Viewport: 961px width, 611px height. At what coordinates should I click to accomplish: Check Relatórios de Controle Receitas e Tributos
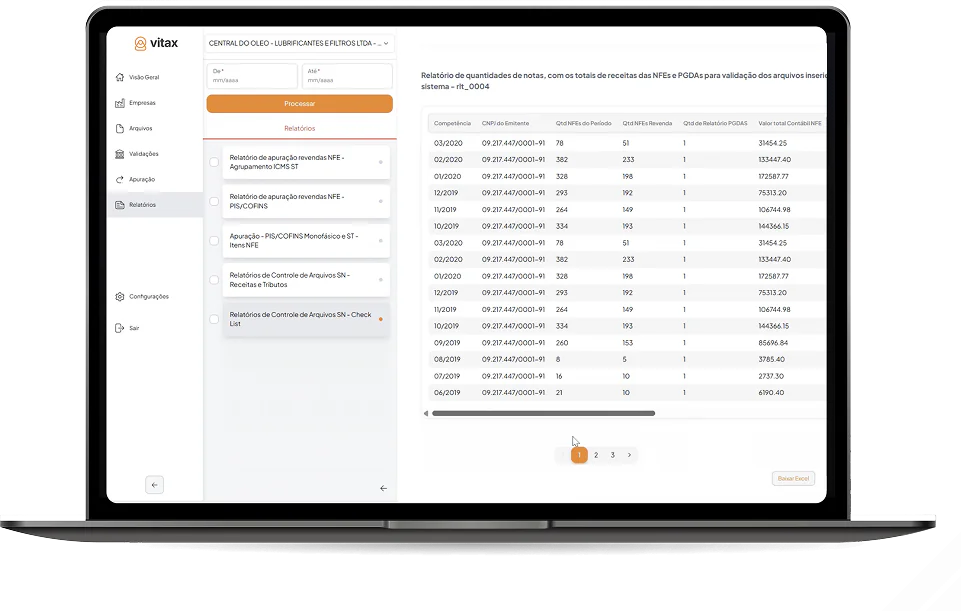(214, 280)
